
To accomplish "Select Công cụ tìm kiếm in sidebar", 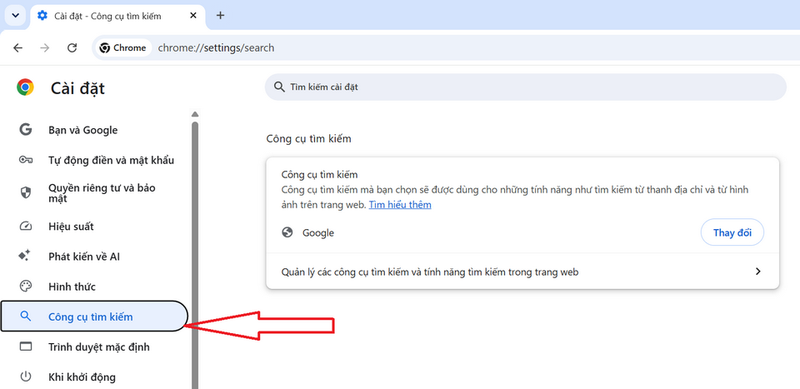I will pyautogui.click(x=94, y=317).
